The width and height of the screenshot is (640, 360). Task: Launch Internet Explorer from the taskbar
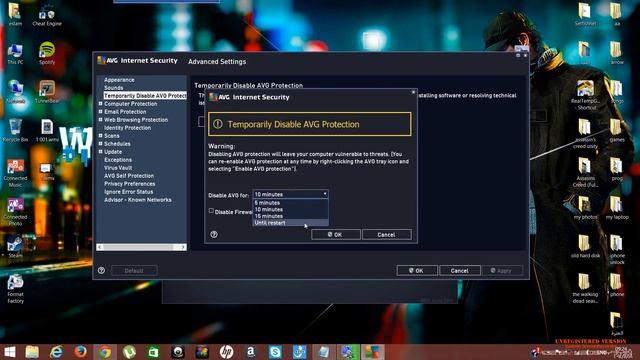[56, 352]
